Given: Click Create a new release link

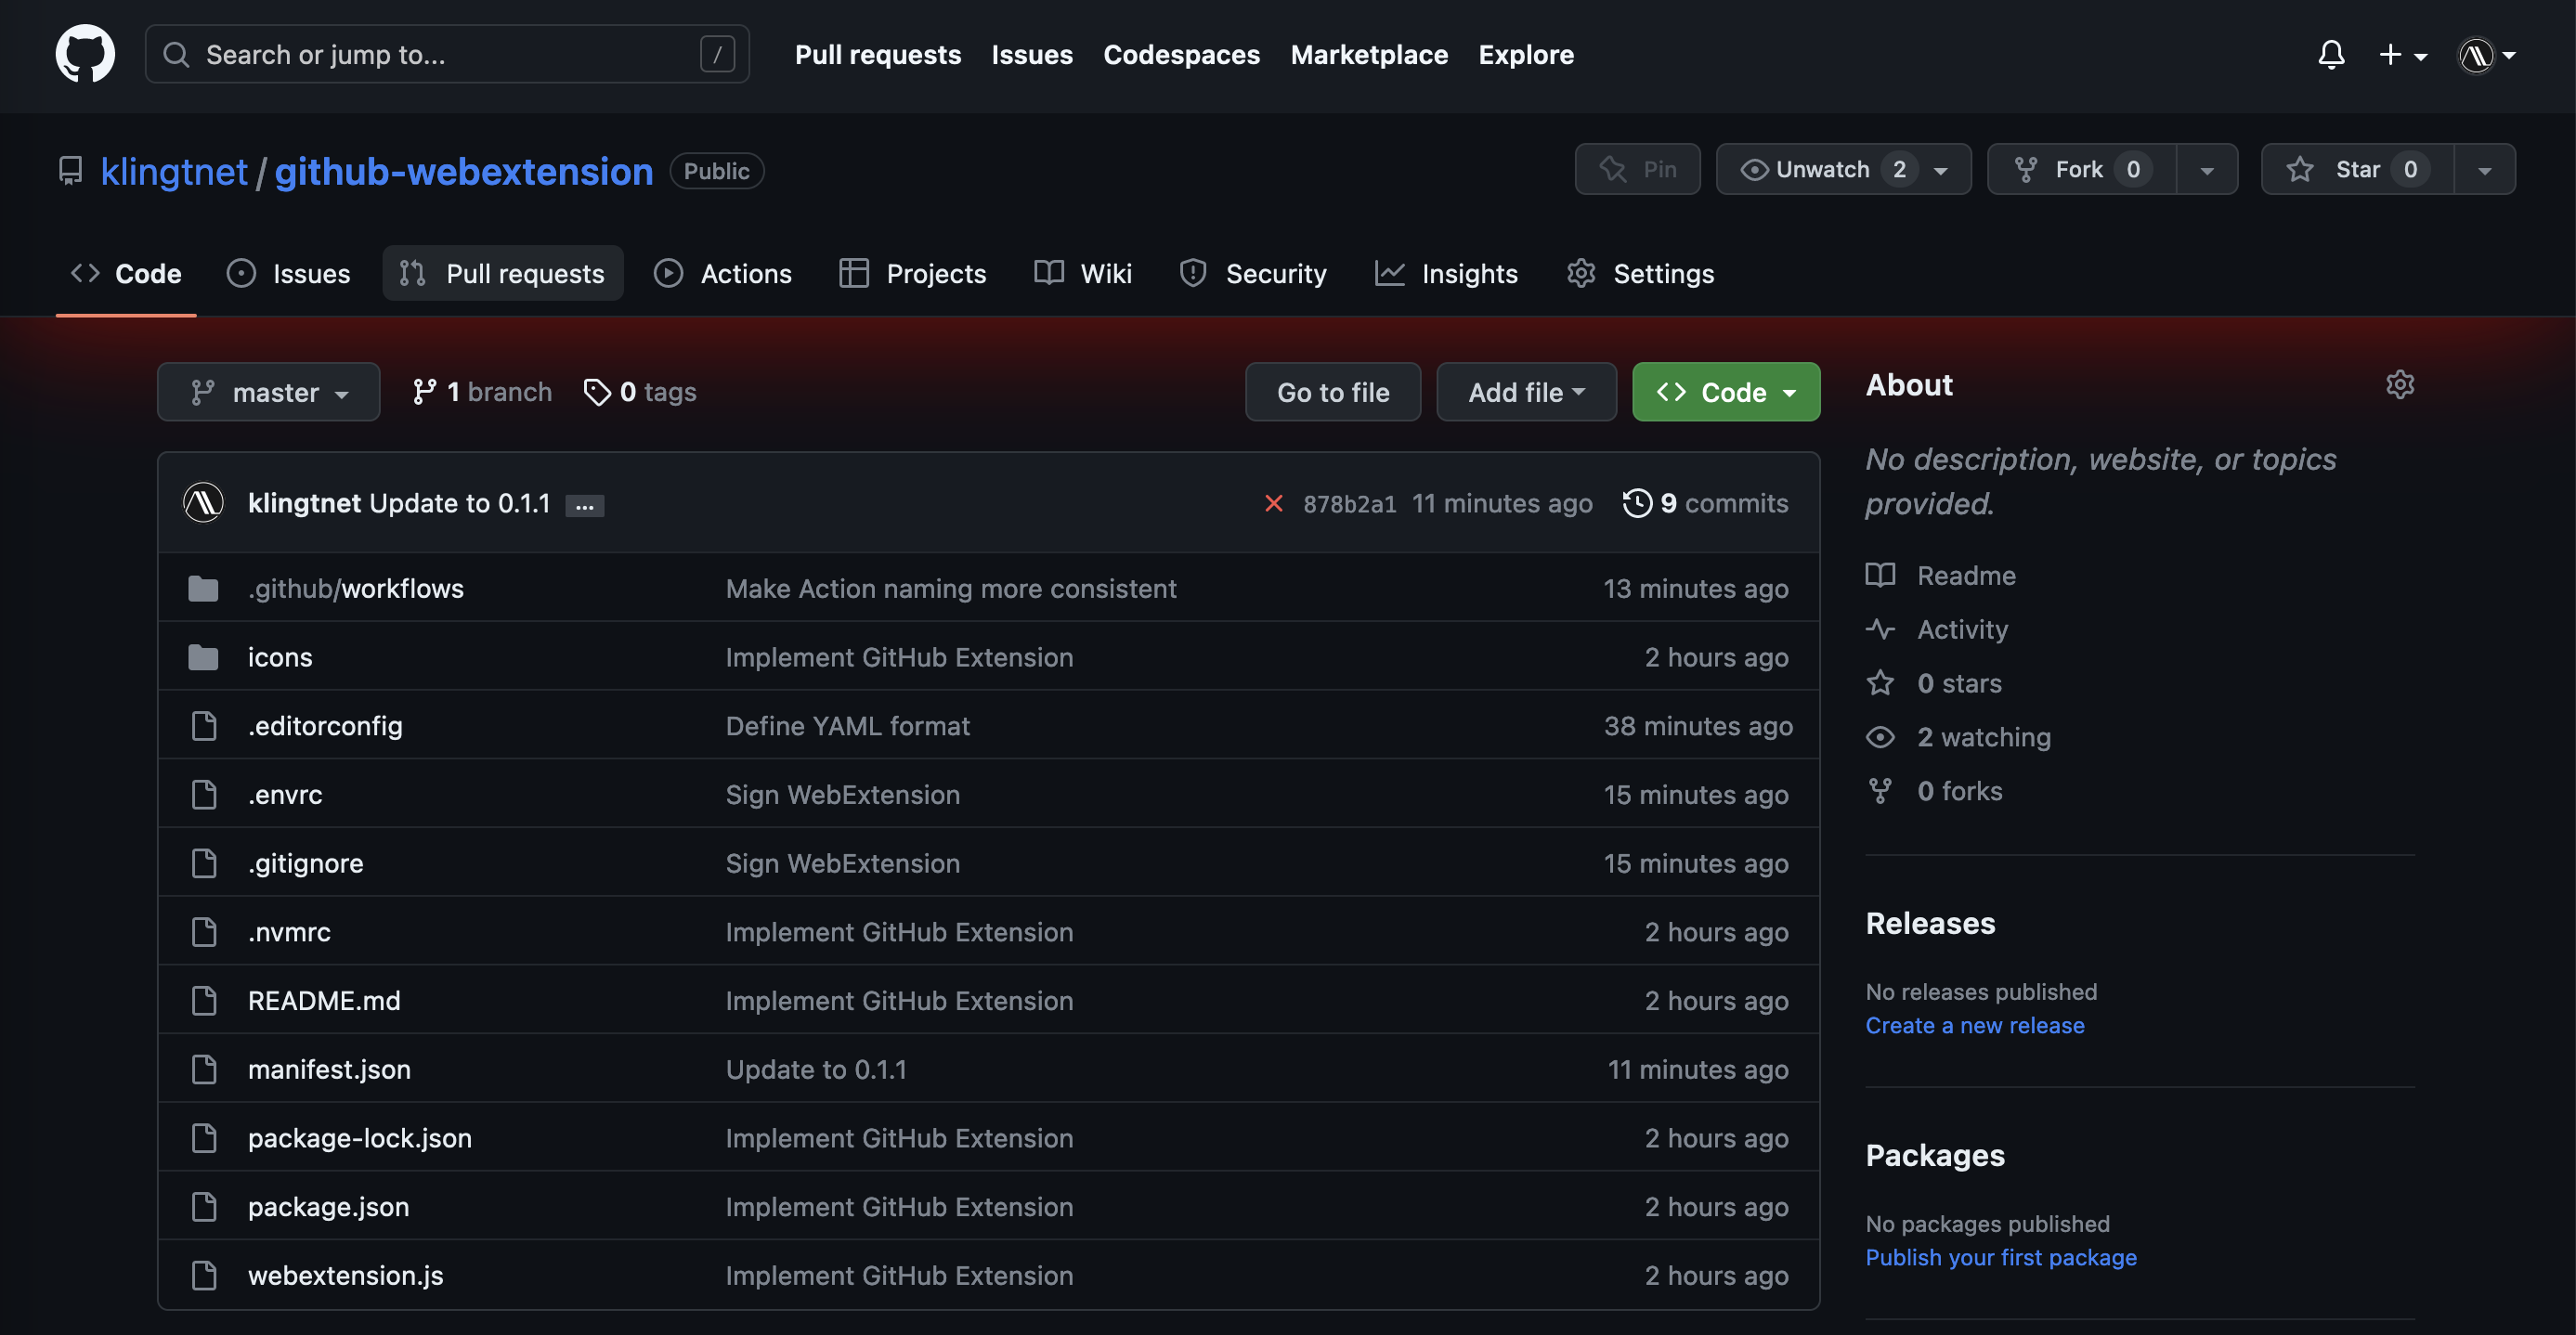Looking at the screenshot, I should tap(1974, 1025).
